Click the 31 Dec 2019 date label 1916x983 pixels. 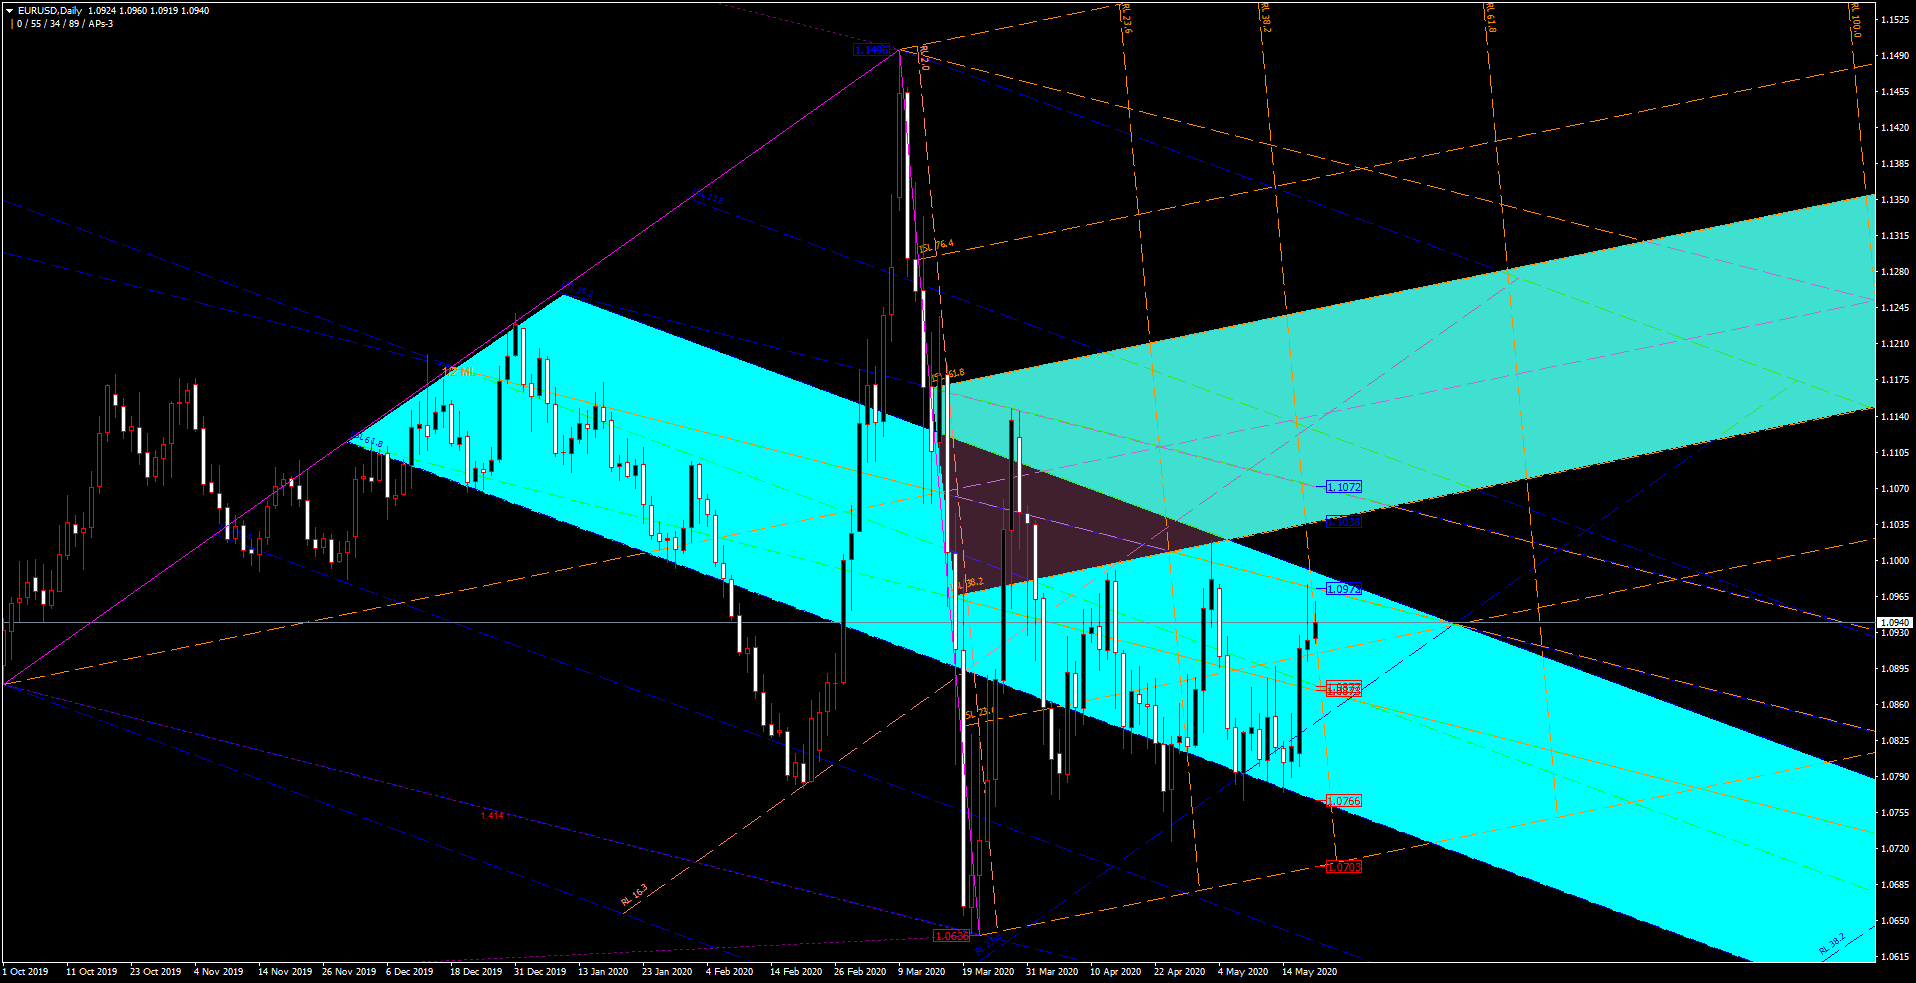click(539, 972)
